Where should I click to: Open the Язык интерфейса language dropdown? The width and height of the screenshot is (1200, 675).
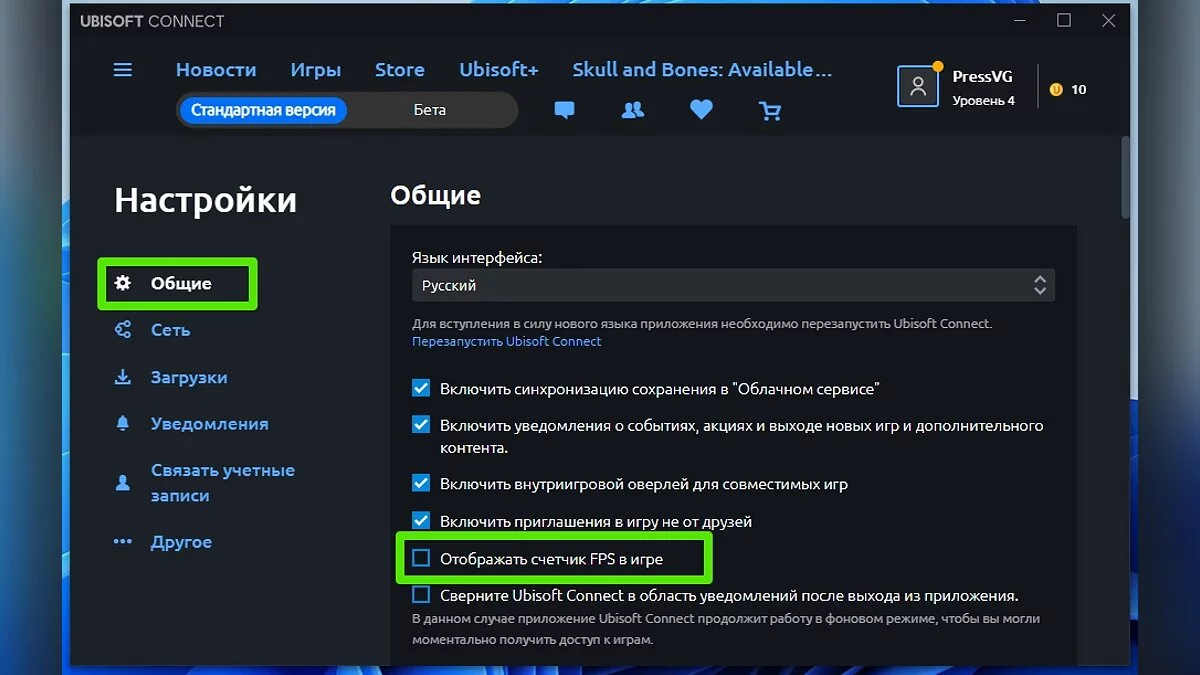tap(732, 285)
